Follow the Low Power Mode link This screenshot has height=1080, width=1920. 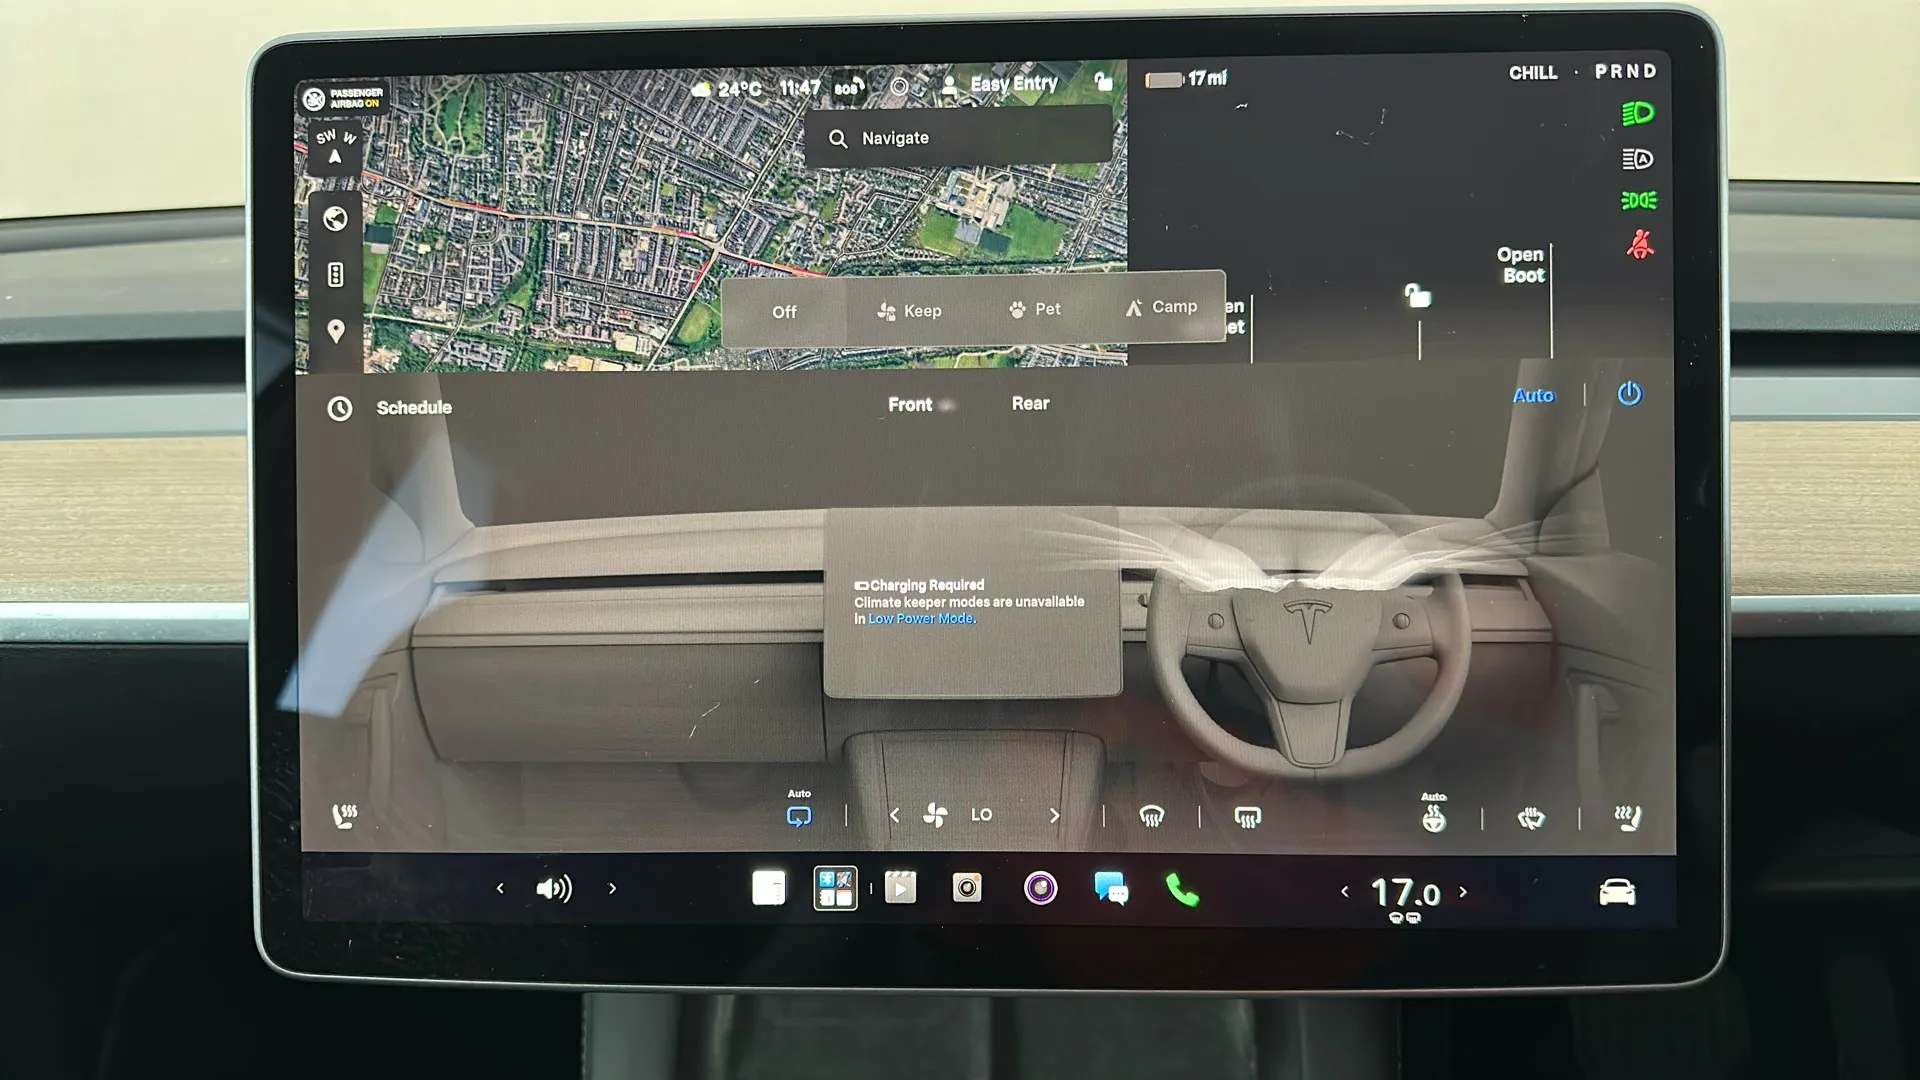click(x=921, y=619)
